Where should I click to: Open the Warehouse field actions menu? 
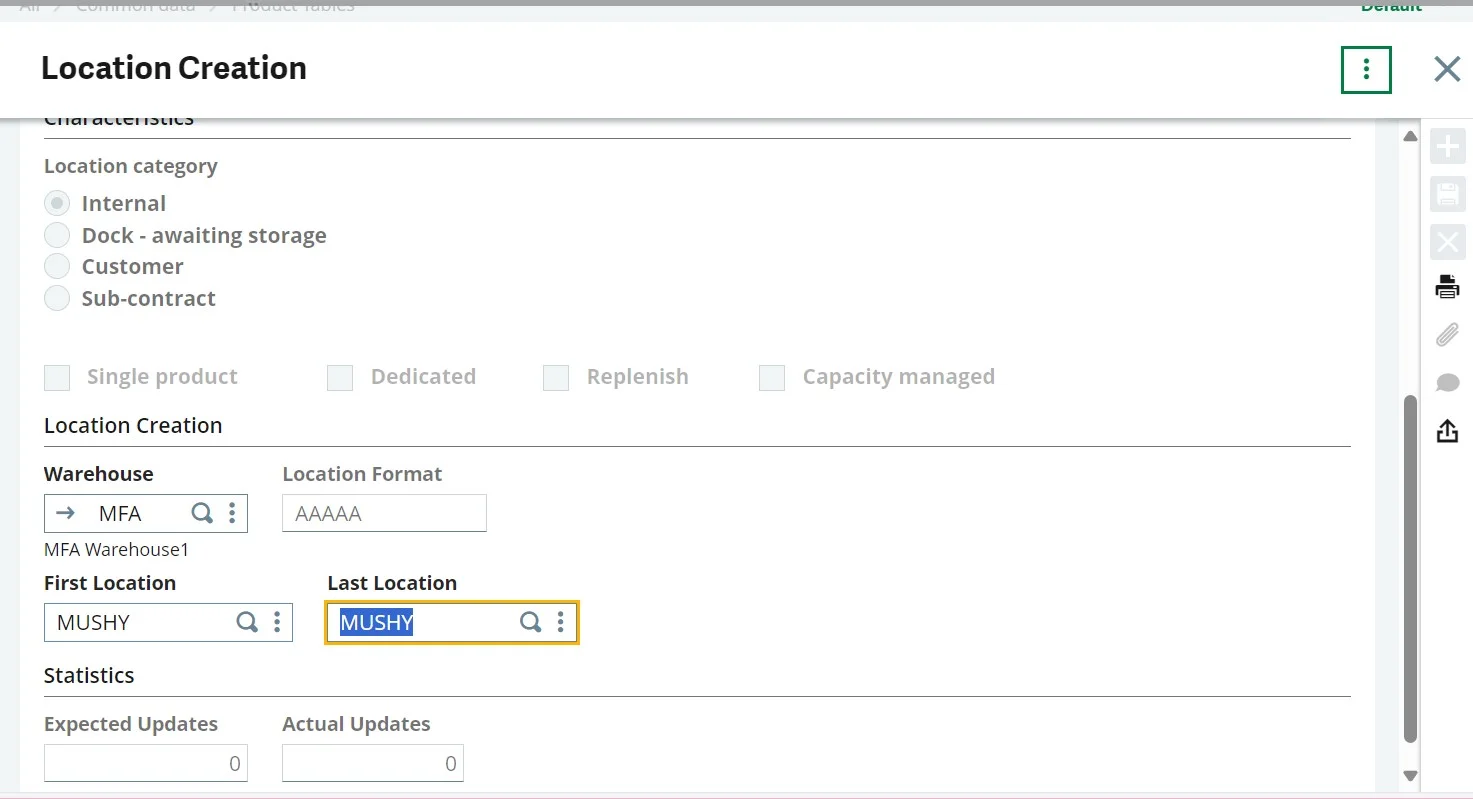pyautogui.click(x=232, y=513)
